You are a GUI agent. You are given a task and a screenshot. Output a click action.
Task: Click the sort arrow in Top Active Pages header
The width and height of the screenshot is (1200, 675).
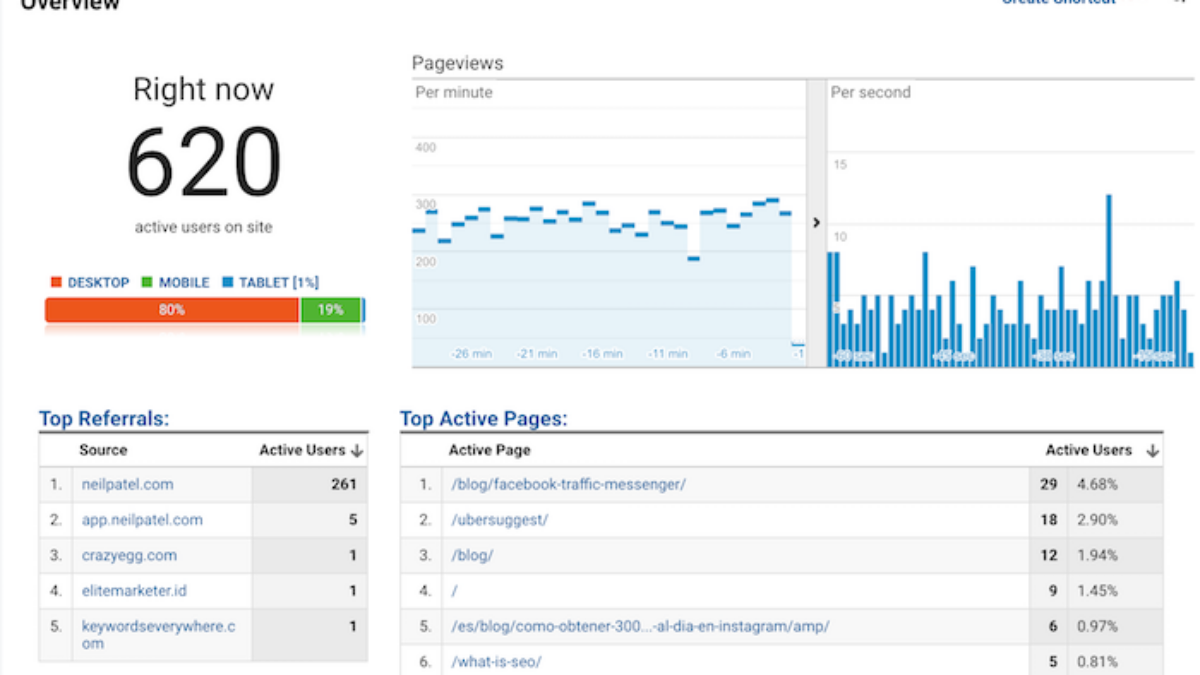(x=1152, y=451)
